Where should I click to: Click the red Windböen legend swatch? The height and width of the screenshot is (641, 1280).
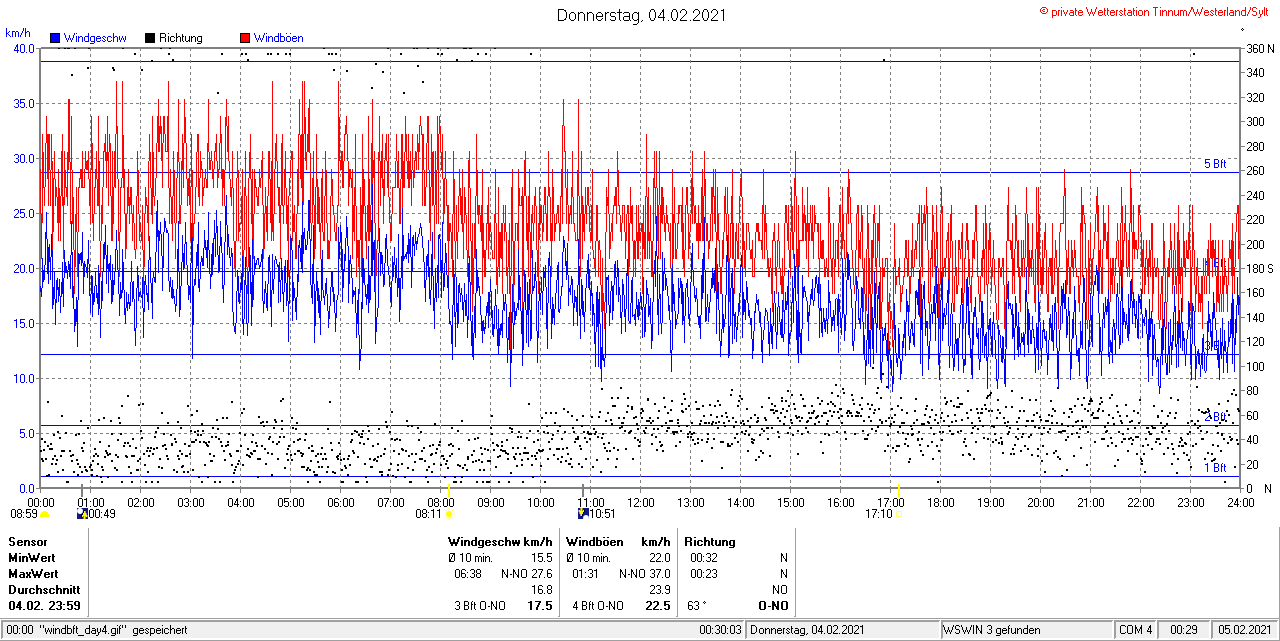(x=245, y=38)
